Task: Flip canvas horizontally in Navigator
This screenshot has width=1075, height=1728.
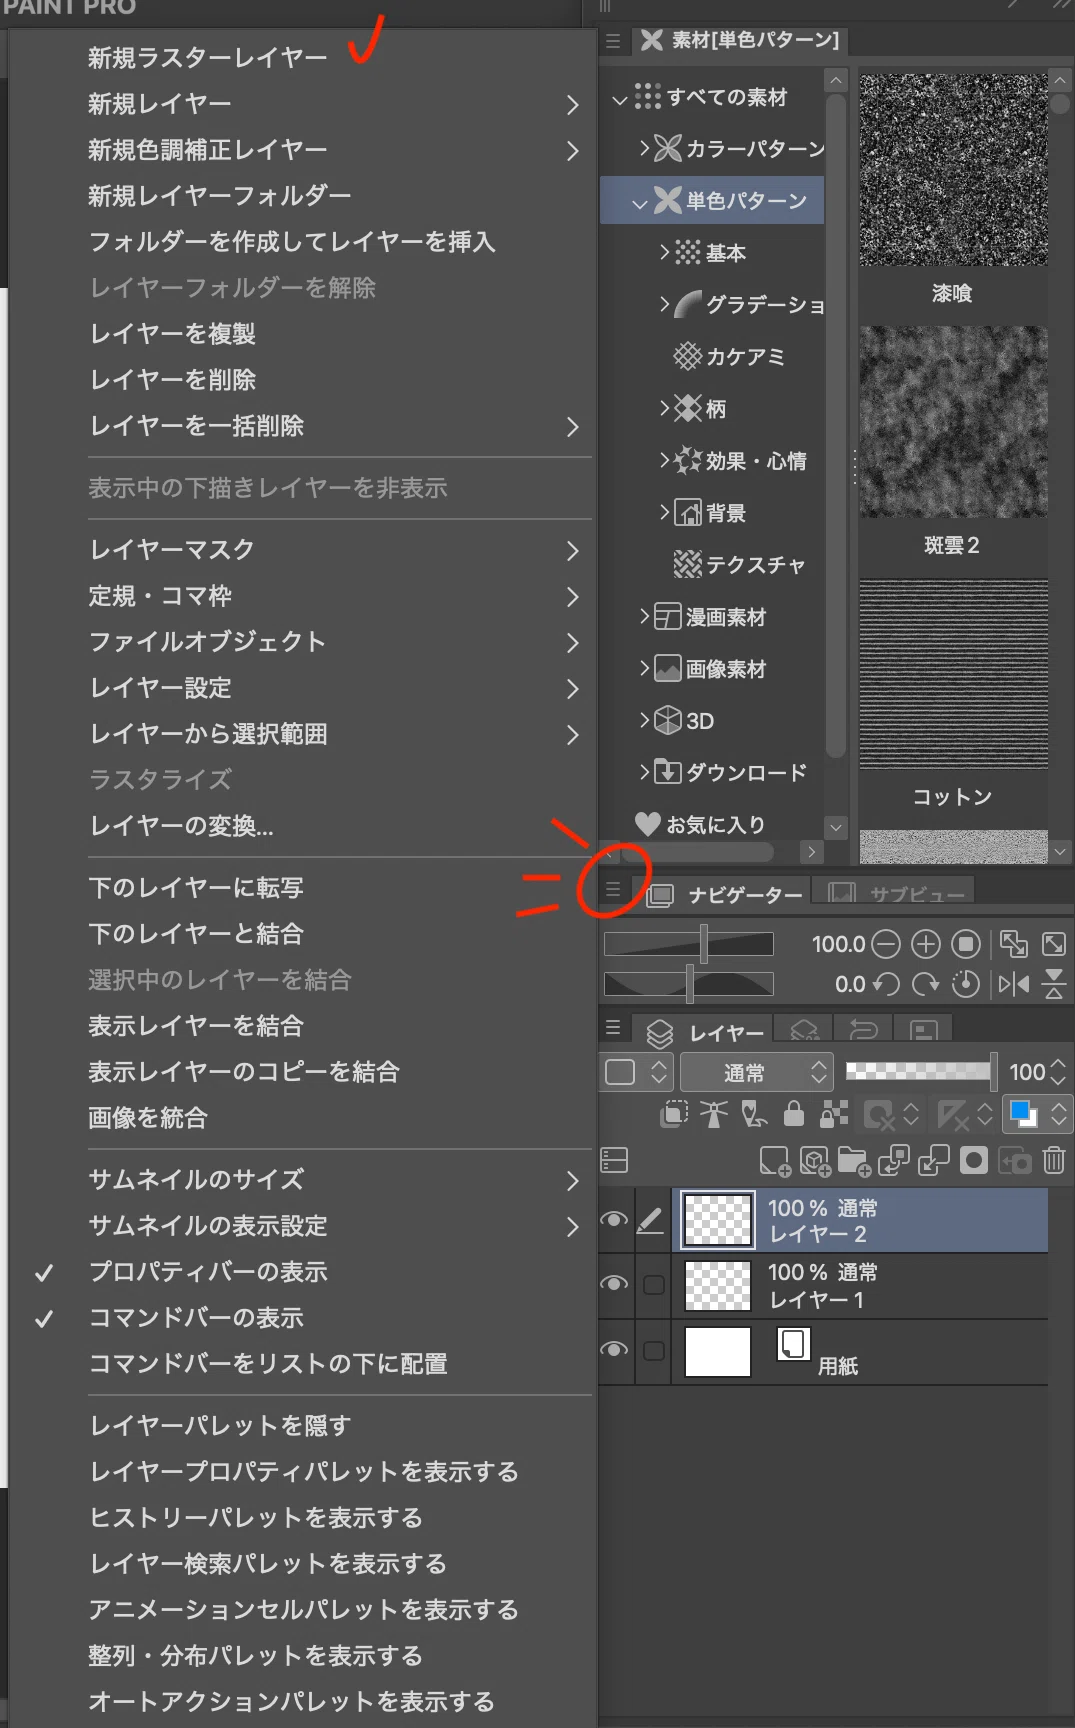Action: point(1014,984)
